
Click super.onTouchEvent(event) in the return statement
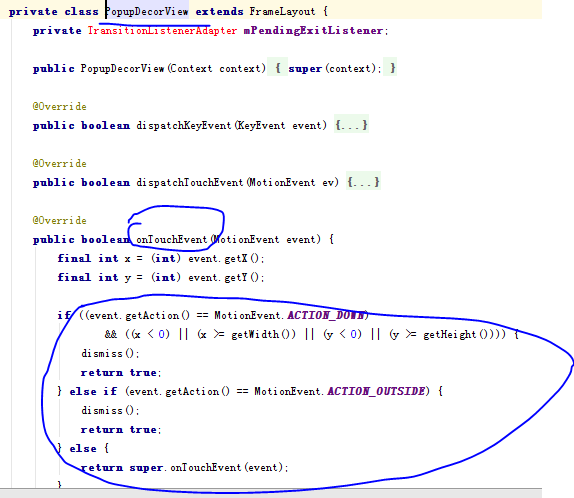206,468
